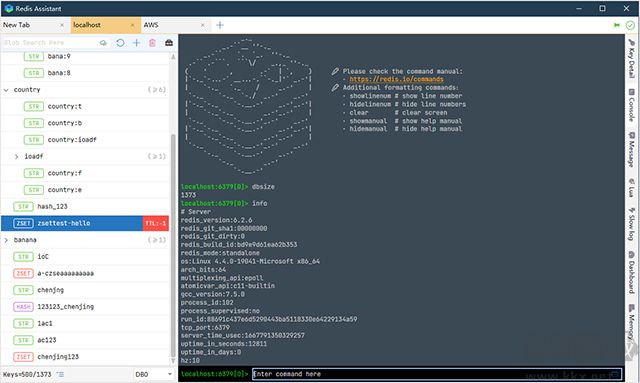Expand the banana folder
The image size is (640, 383).
tap(6, 240)
